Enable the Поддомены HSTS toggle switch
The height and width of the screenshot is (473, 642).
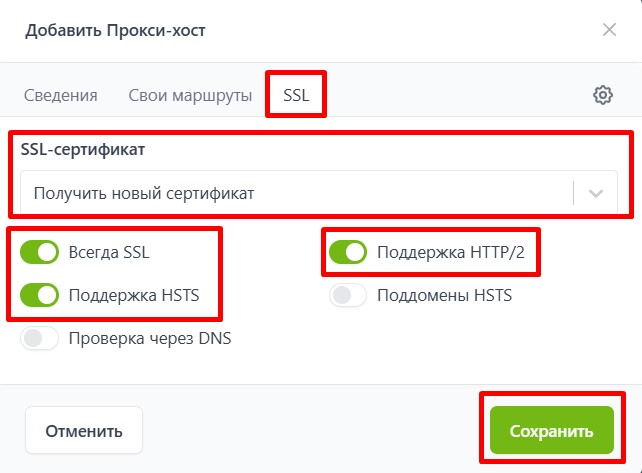click(x=348, y=295)
